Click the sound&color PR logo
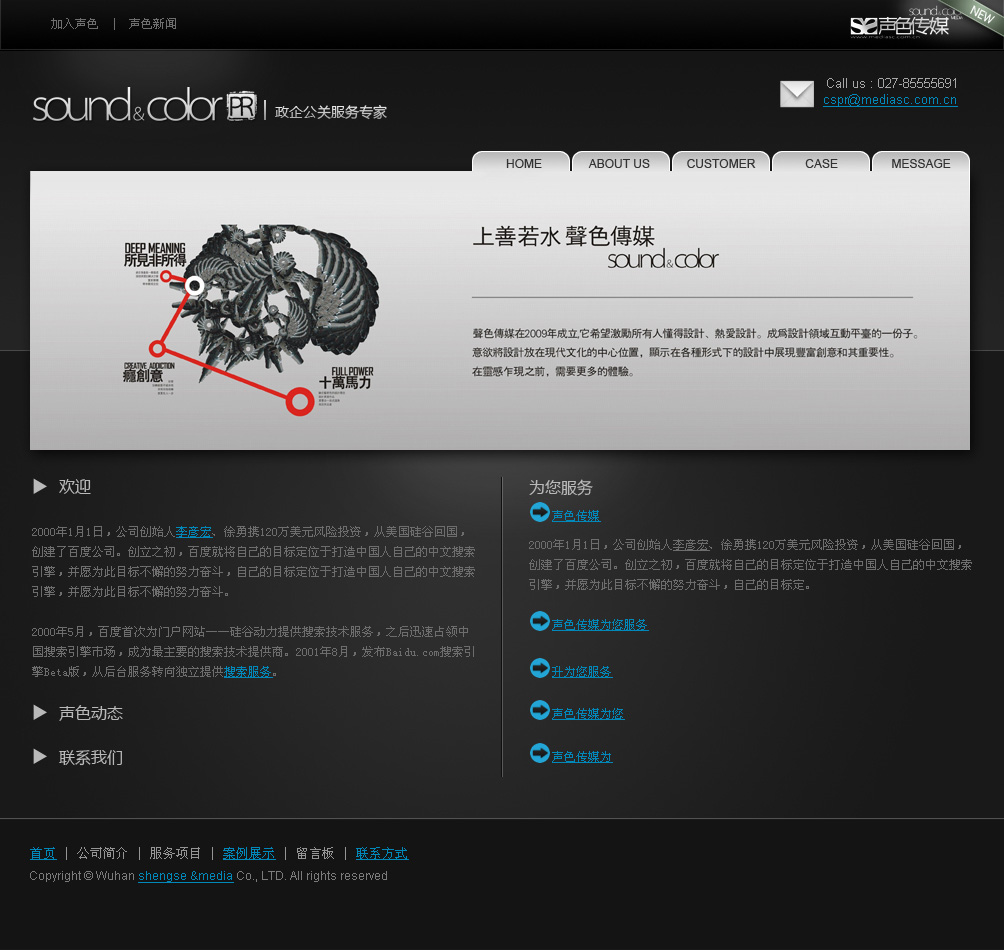This screenshot has width=1004, height=950. 145,106
